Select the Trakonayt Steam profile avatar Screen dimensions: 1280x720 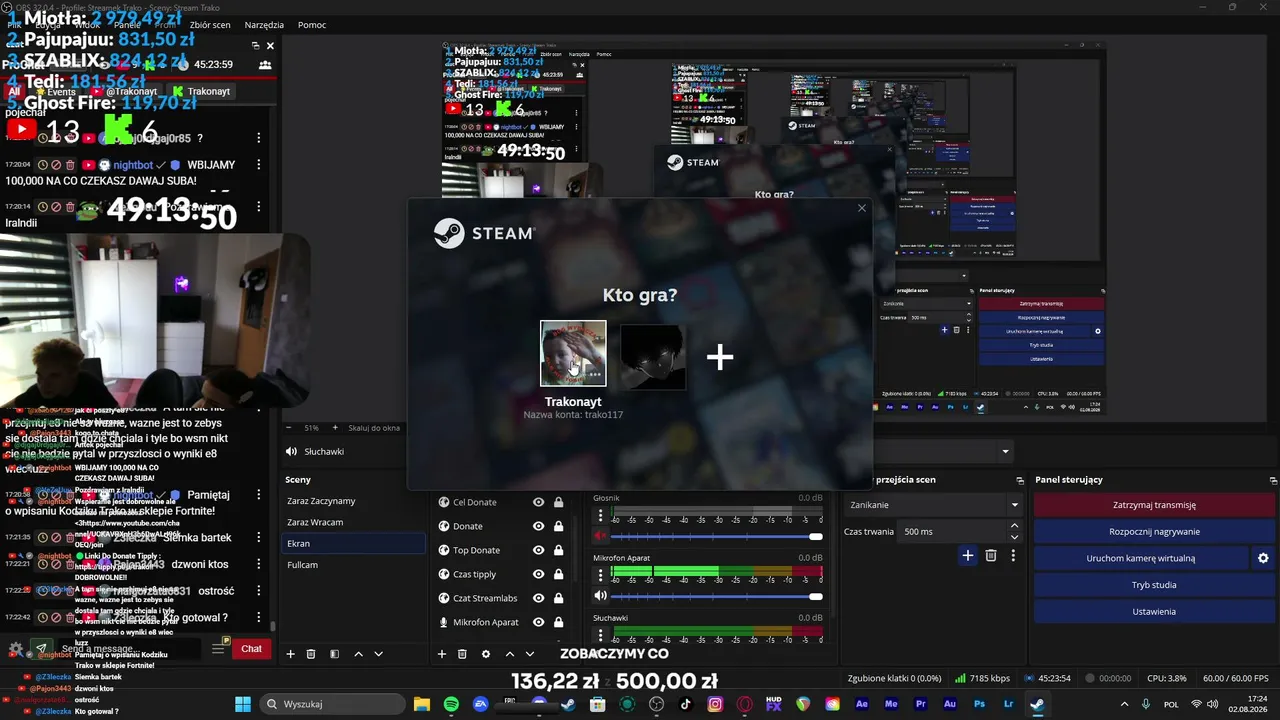click(573, 353)
